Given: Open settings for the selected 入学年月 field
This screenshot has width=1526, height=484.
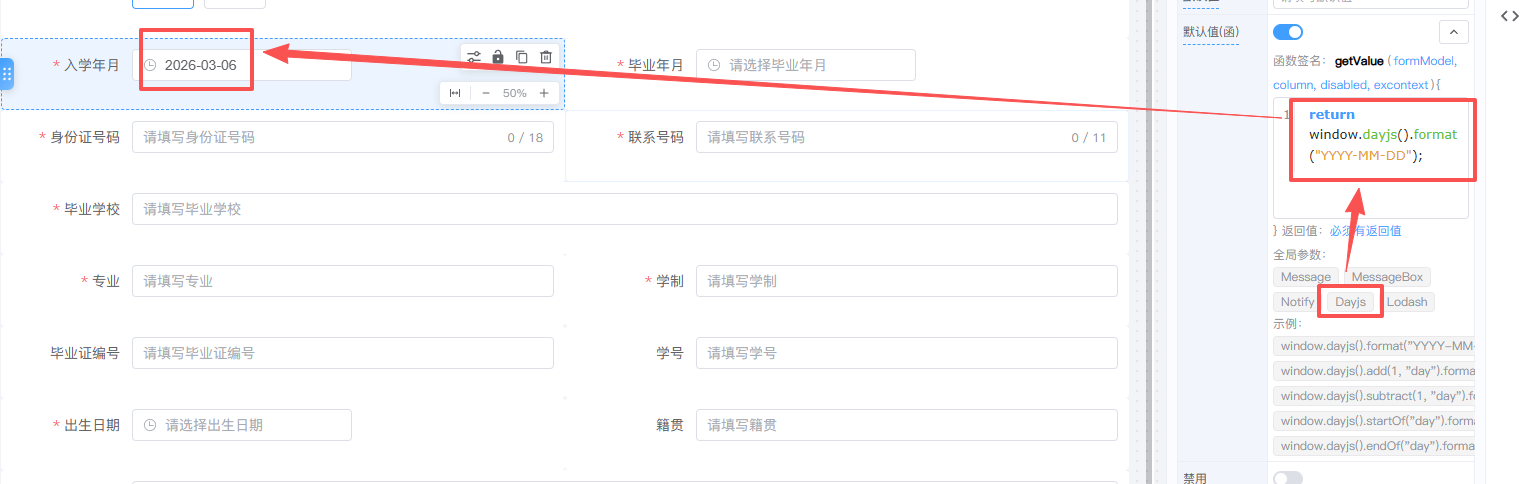Looking at the screenshot, I should [474, 57].
